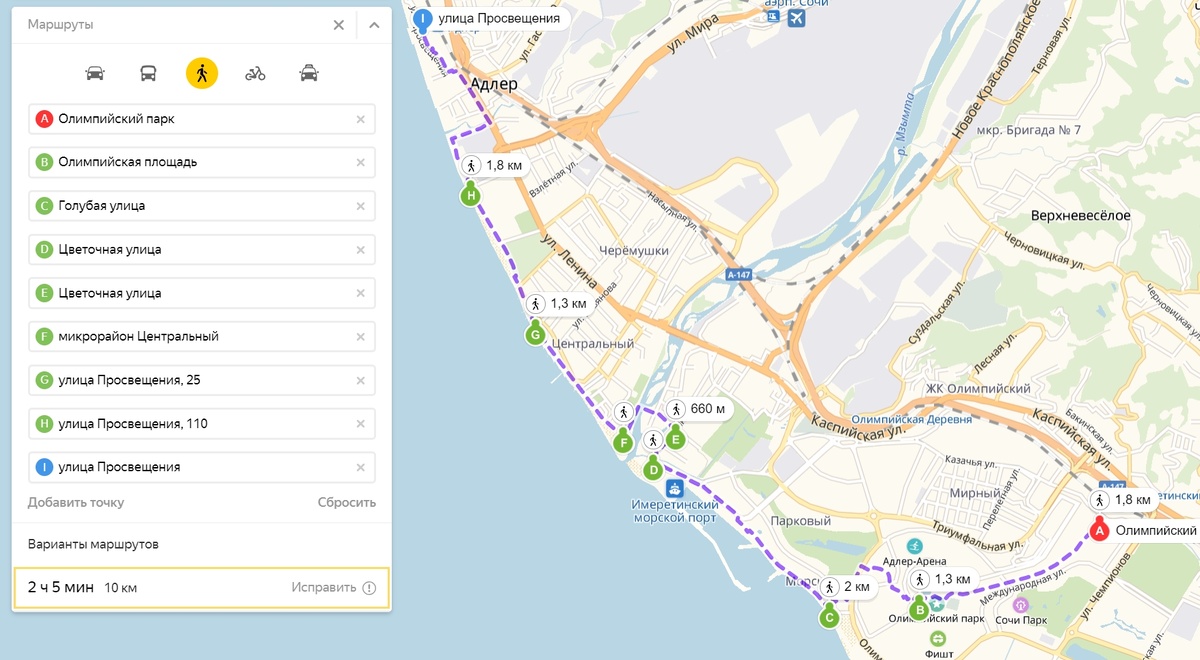Click Исправить link in route summary
Image resolution: width=1200 pixels, height=660 pixels.
(x=324, y=588)
